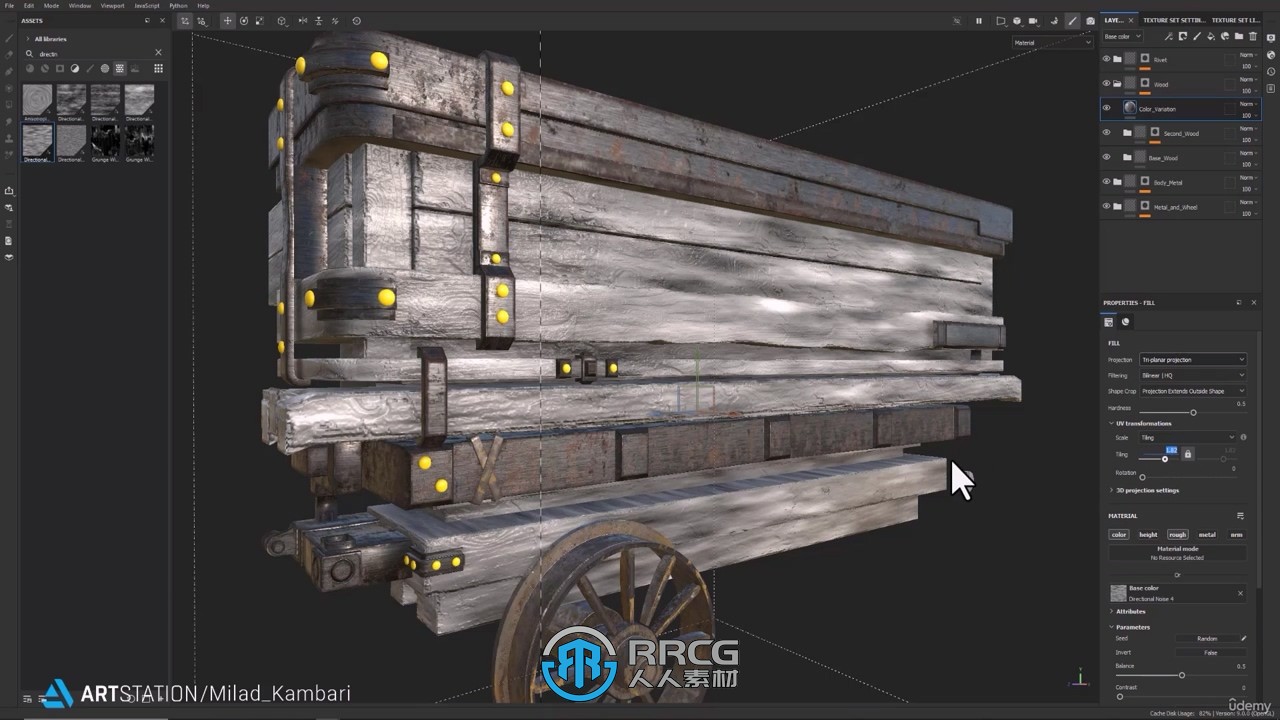Toggle the metal material channel button

(1207, 534)
